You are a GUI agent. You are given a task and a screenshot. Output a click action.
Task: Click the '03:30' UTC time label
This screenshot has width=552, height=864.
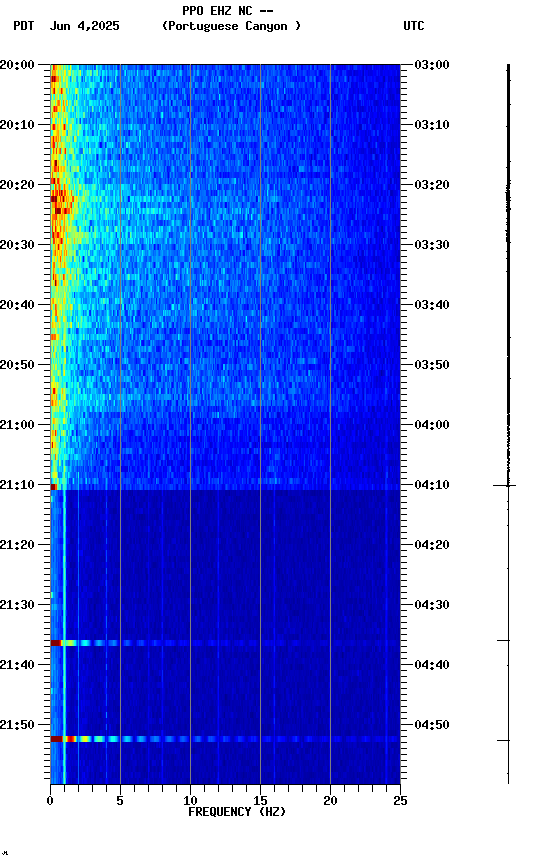[x=432, y=245]
